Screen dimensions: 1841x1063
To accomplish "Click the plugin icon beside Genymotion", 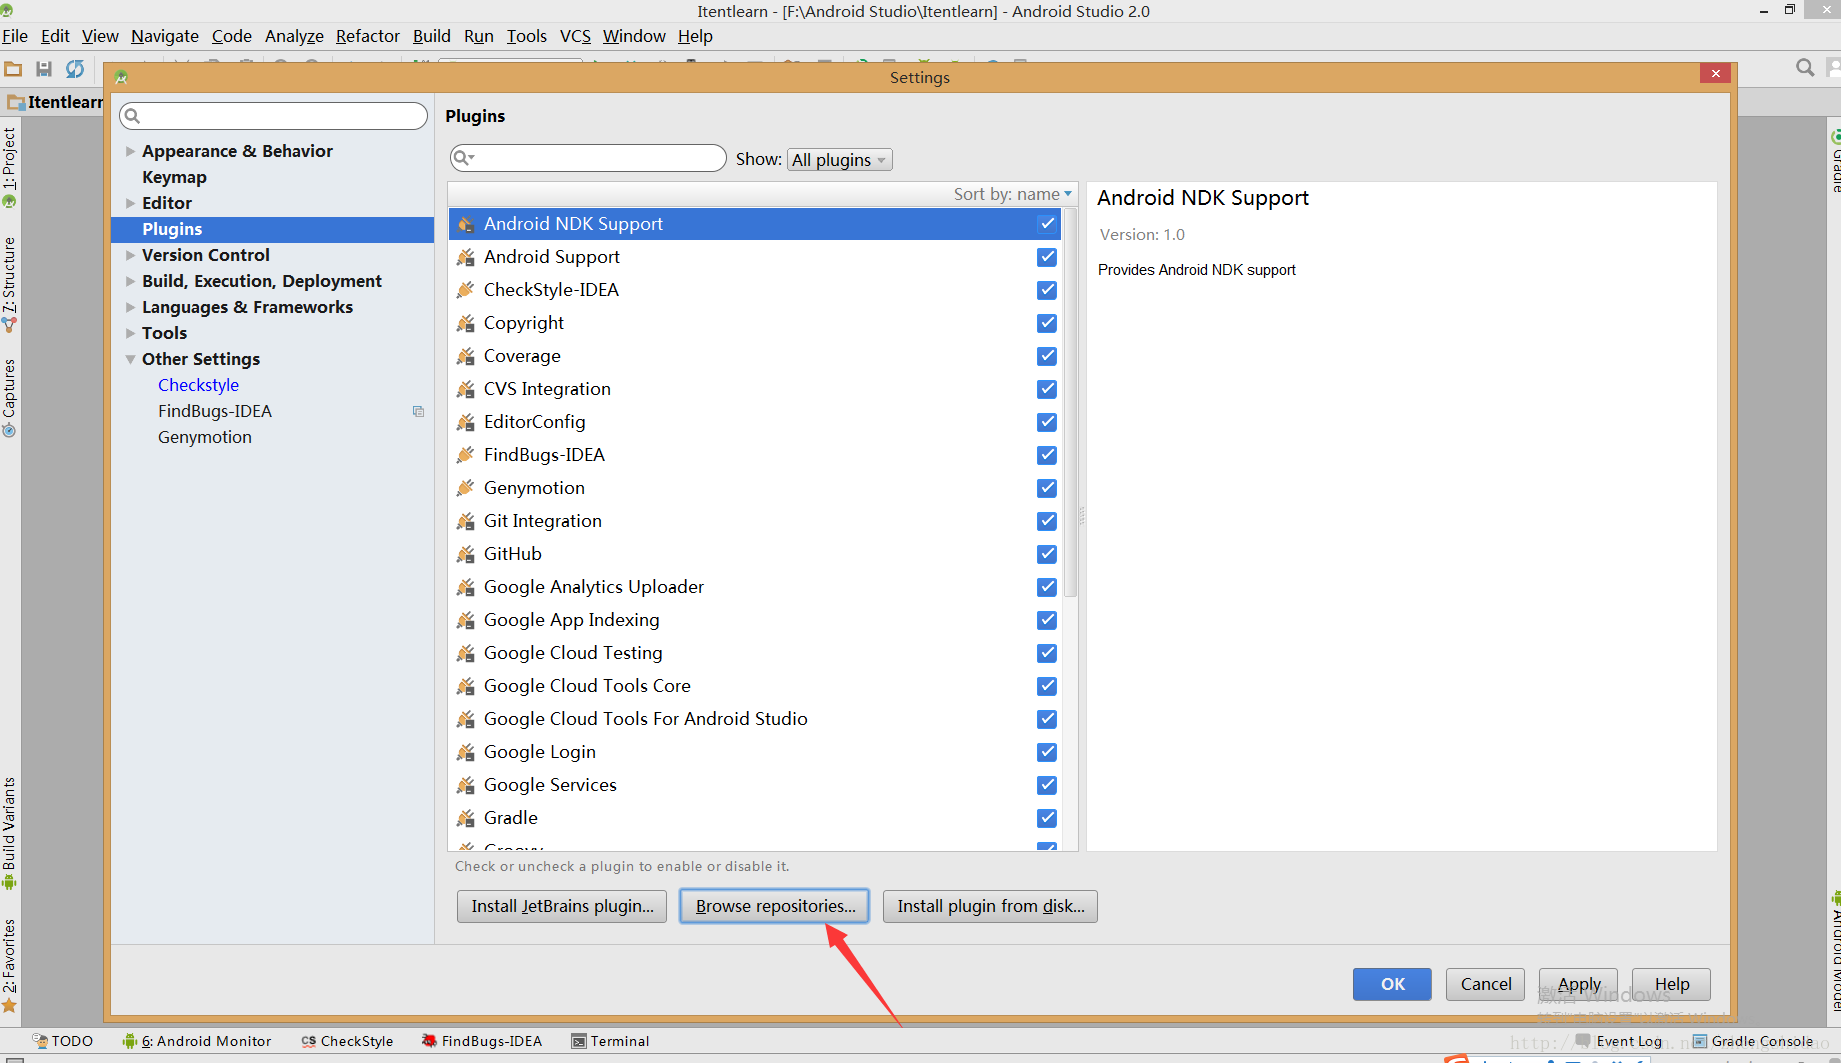I will tap(465, 488).
